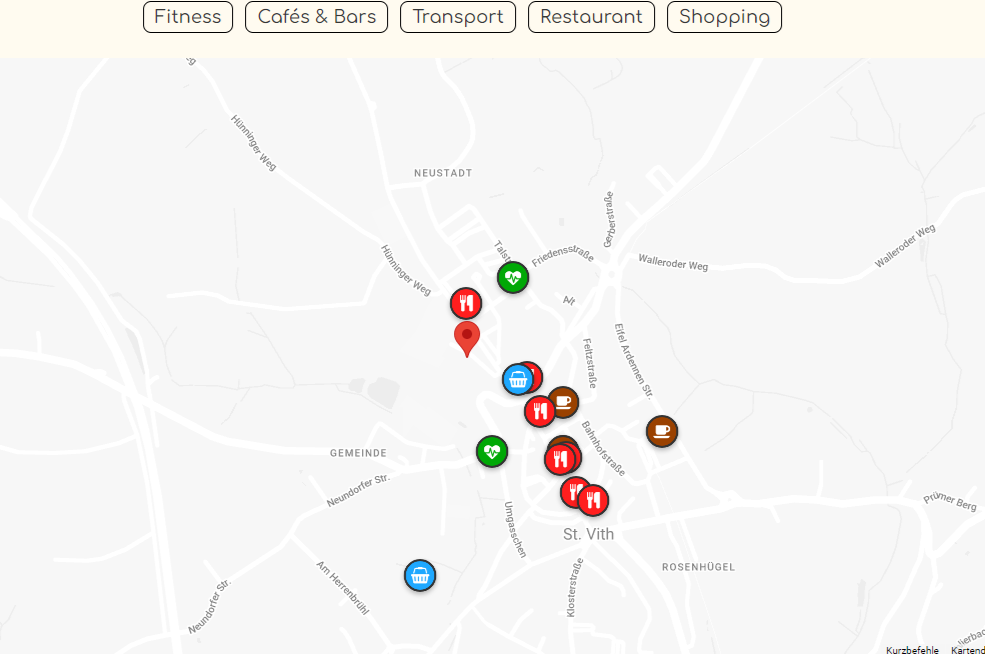Toggle the Transport filter button
The width and height of the screenshot is (985, 654).
pyautogui.click(x=458, y=17)
